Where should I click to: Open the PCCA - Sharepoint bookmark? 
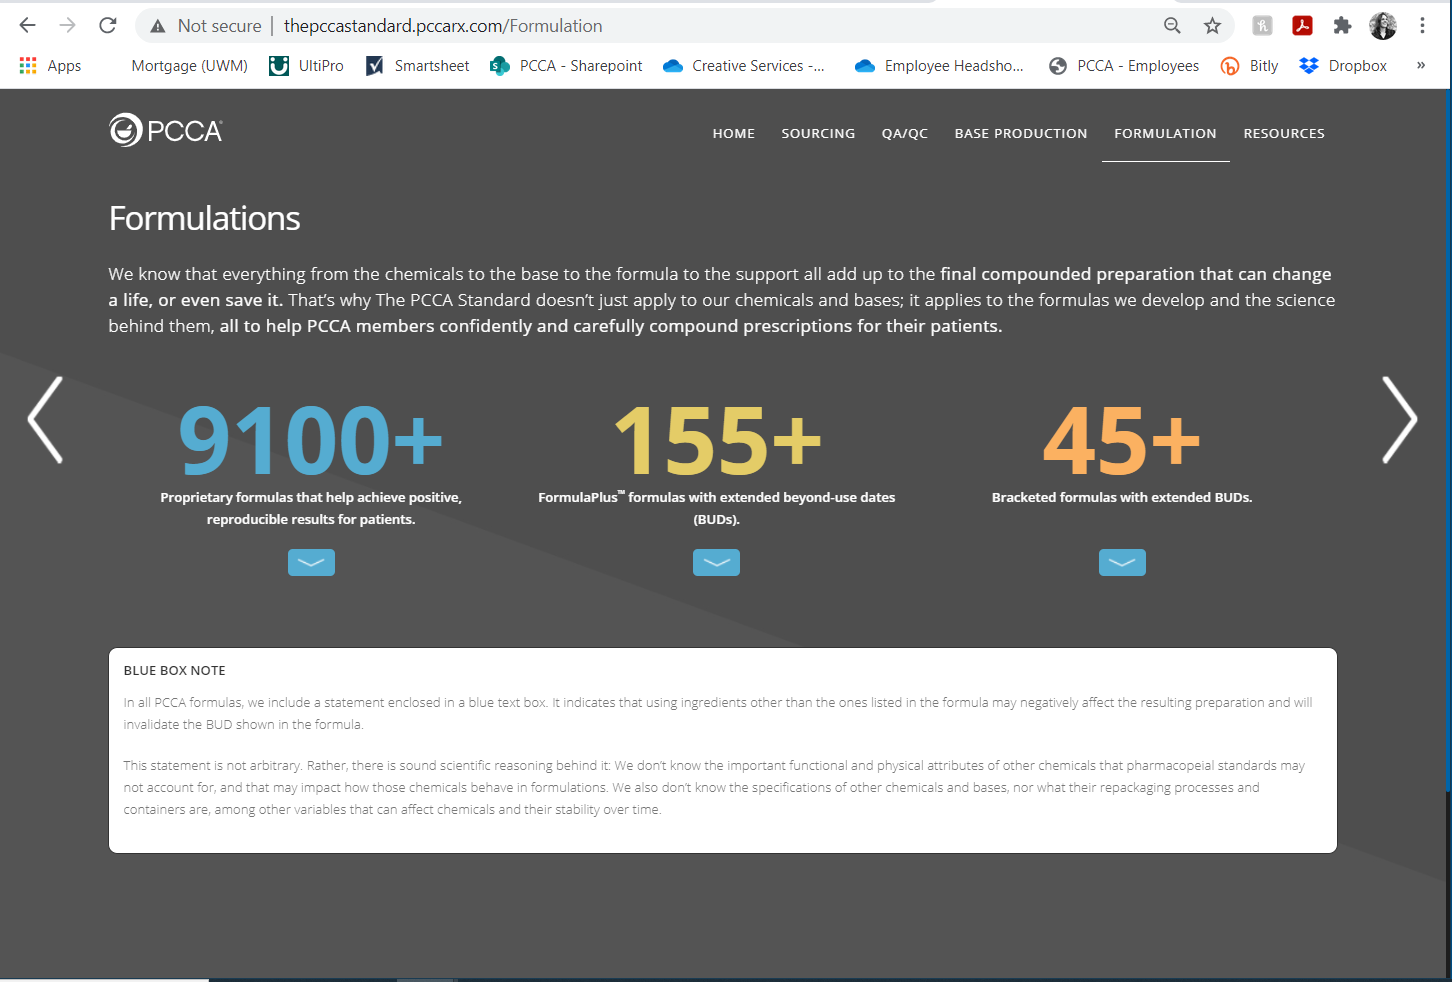(x=566, y=66)
